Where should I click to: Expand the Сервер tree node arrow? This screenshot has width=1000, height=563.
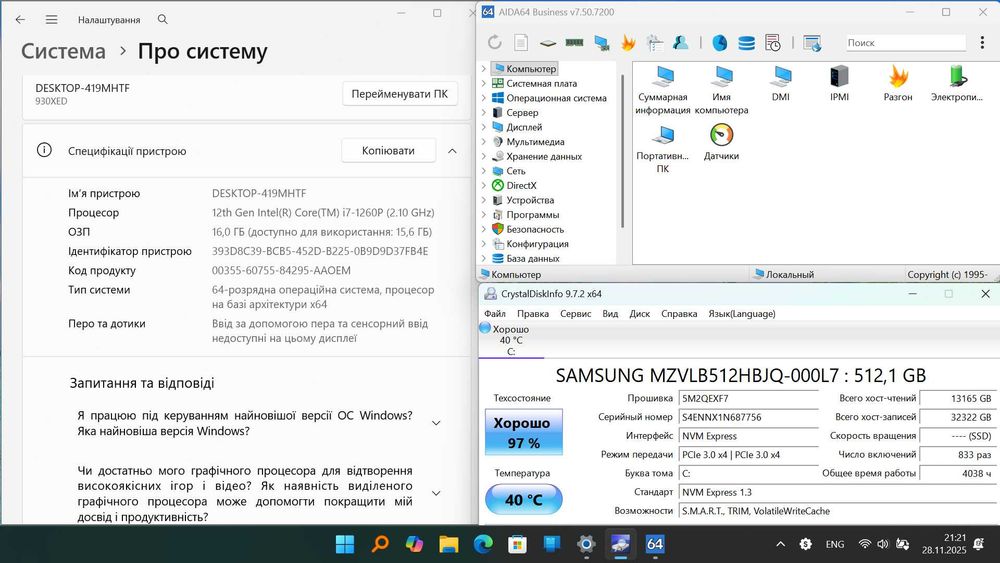click(483, 113)
